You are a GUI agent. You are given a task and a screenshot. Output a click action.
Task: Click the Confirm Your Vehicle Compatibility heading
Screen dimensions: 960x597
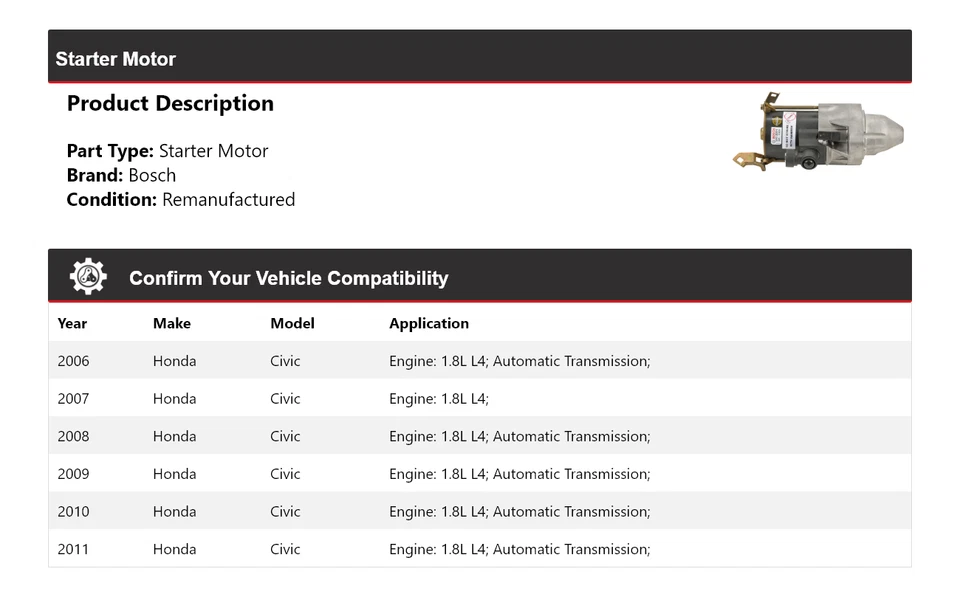(288, 278)
